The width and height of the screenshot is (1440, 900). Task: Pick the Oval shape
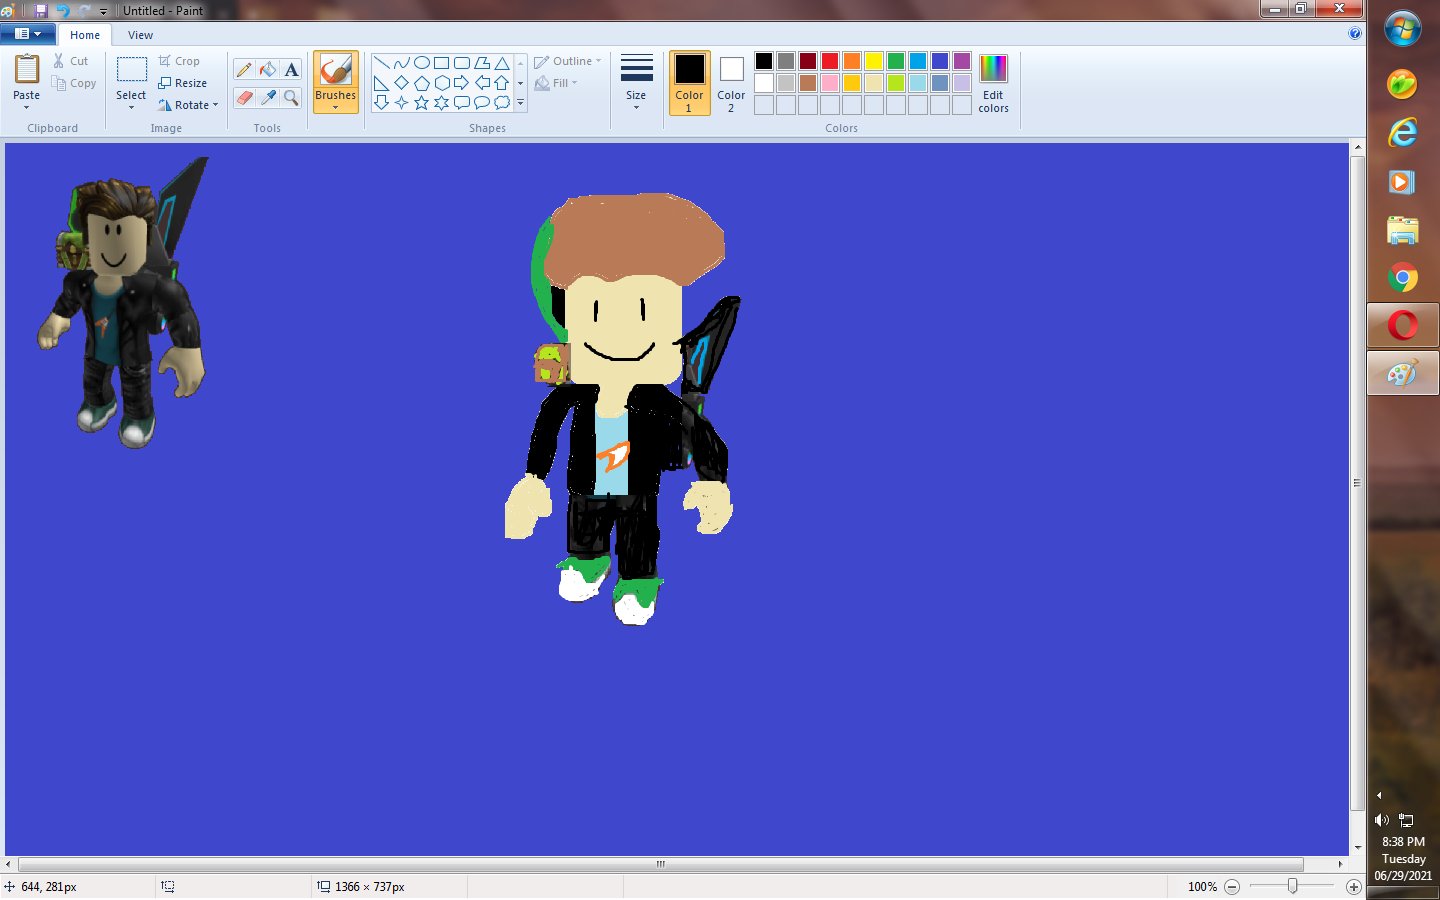tap(421, 62)
